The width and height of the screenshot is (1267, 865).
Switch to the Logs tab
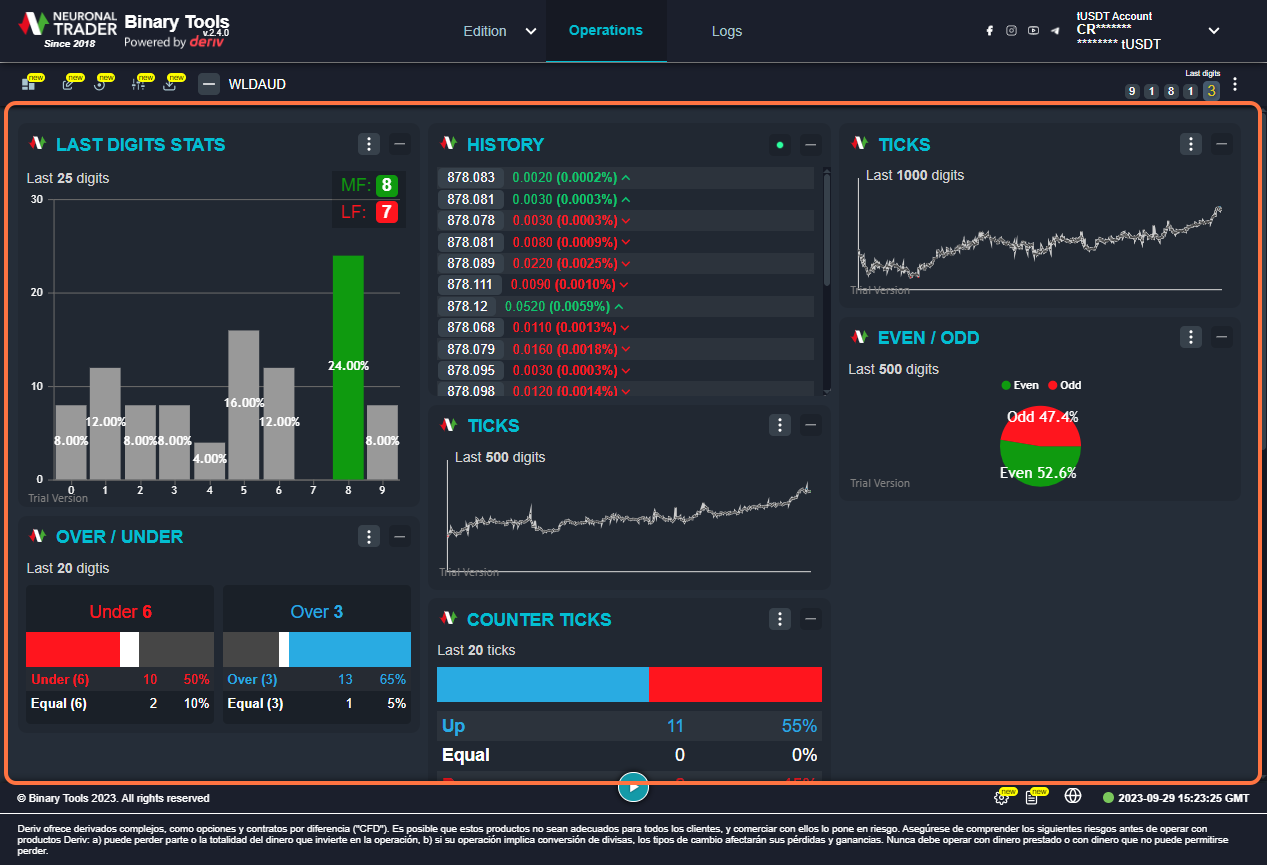pos(727,31)
